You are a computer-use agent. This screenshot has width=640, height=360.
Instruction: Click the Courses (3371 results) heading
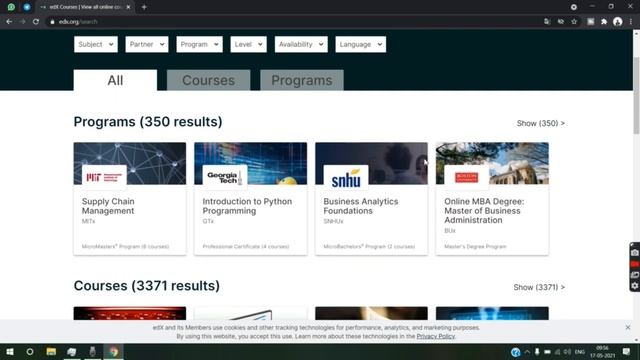(x=147, y=286)
